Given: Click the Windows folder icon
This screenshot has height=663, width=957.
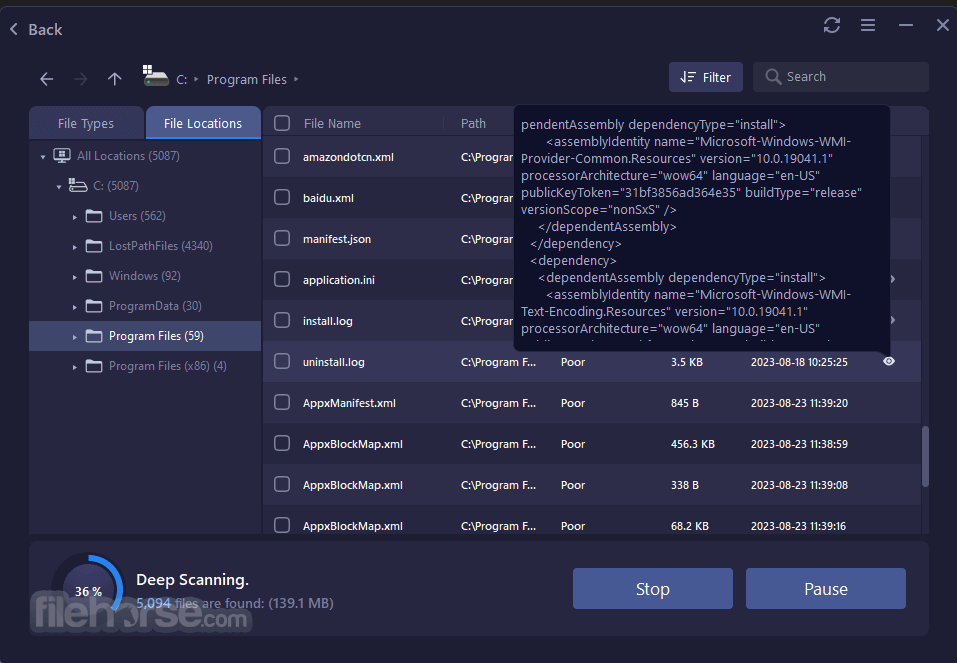Looking at the screenshot, I should pyautogui.click(x=94, y=276).
